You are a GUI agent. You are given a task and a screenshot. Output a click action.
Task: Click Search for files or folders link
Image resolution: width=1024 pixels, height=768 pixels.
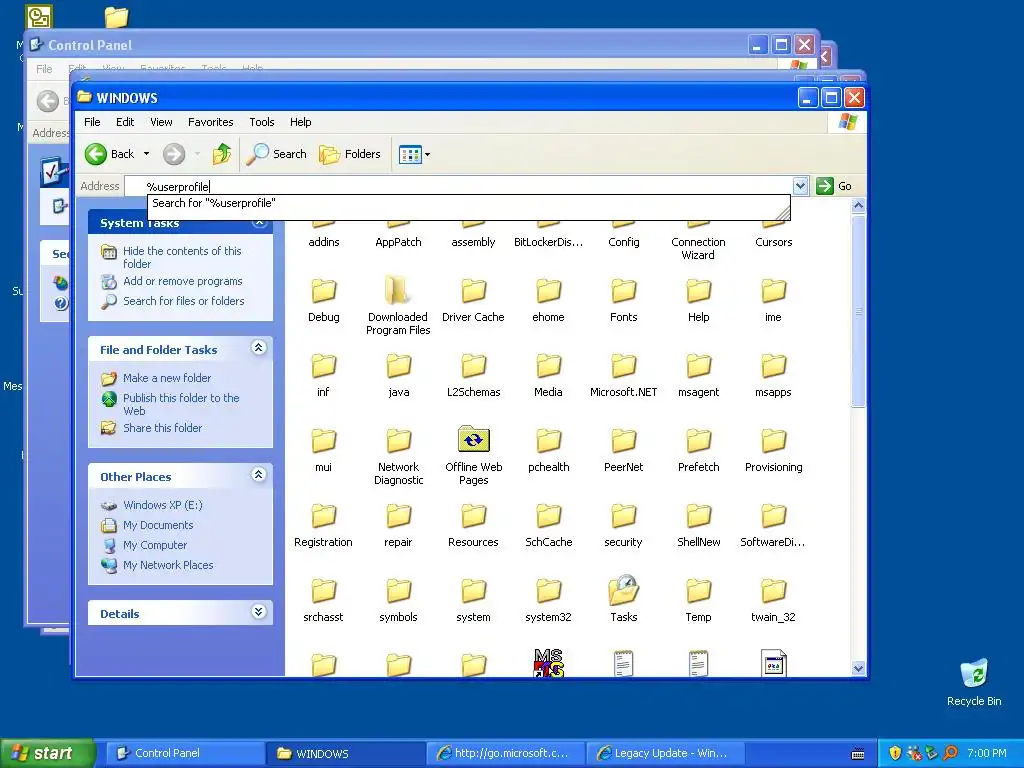[184, 301]
